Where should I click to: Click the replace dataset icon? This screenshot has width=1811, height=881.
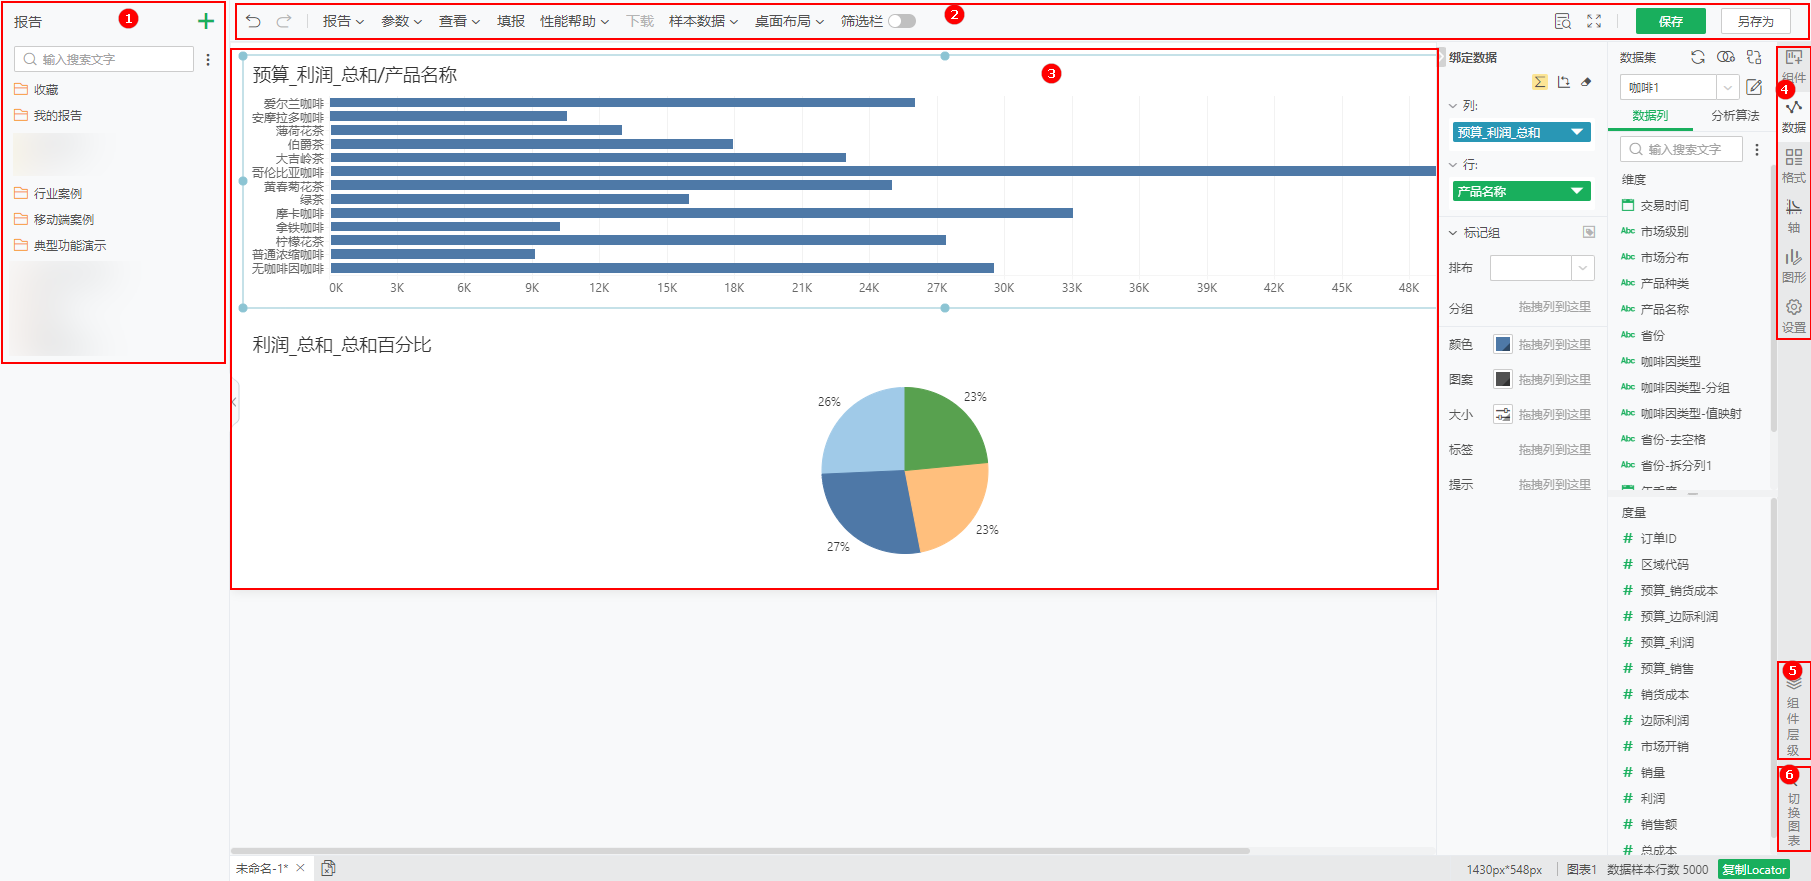[1754, 57]
